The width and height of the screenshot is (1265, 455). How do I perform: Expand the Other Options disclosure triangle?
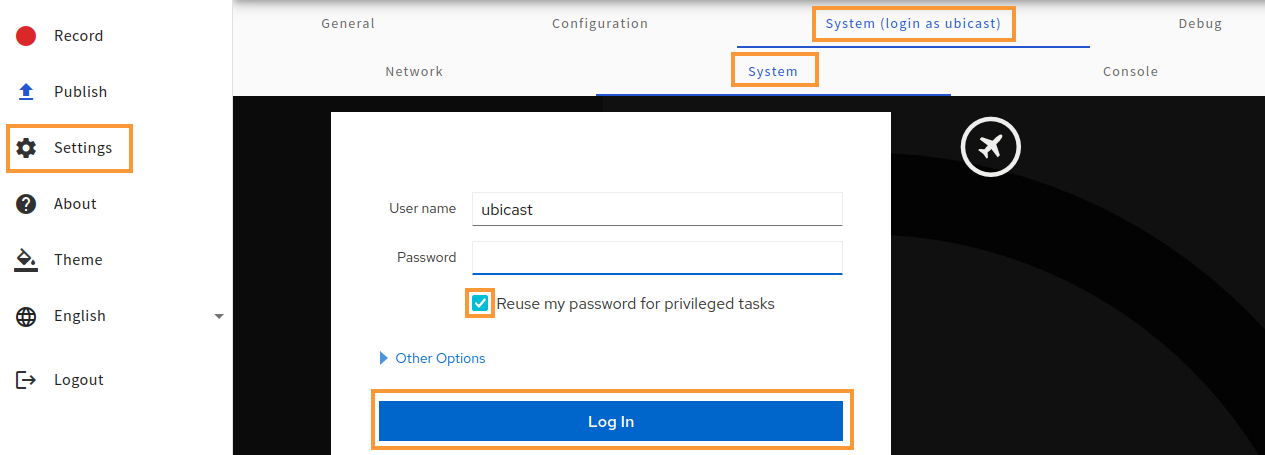(x=383, y=358)
